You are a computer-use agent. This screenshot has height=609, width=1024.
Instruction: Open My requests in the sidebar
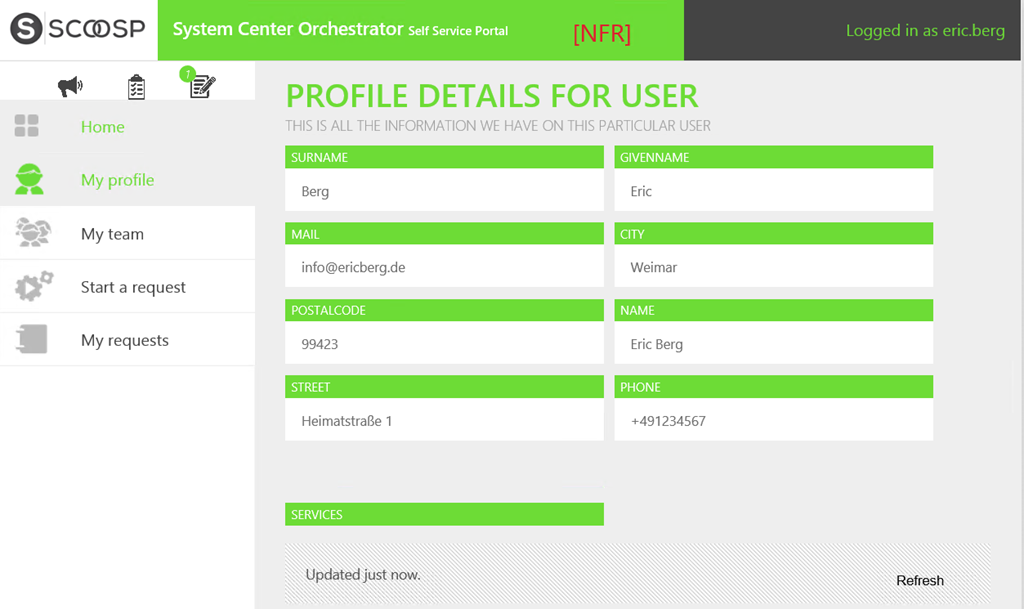(x=125, y=340)
